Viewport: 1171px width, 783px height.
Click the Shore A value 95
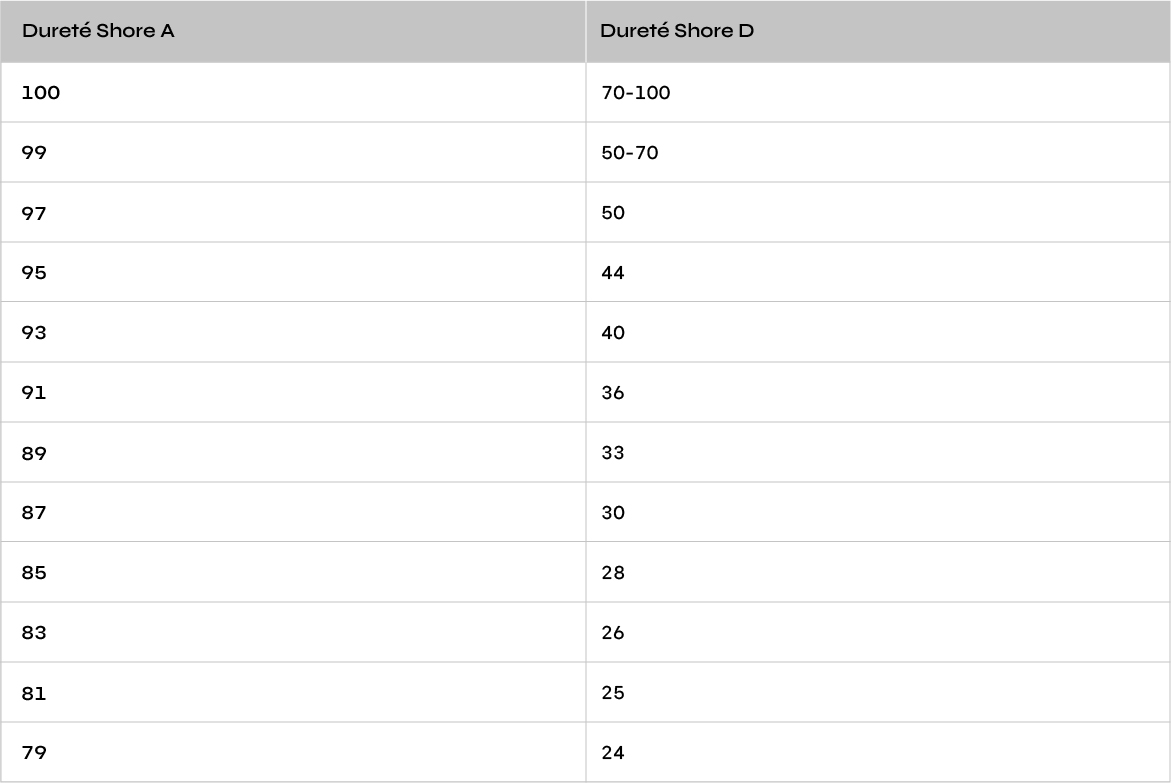pyautogui.click(x=34, y=273)
